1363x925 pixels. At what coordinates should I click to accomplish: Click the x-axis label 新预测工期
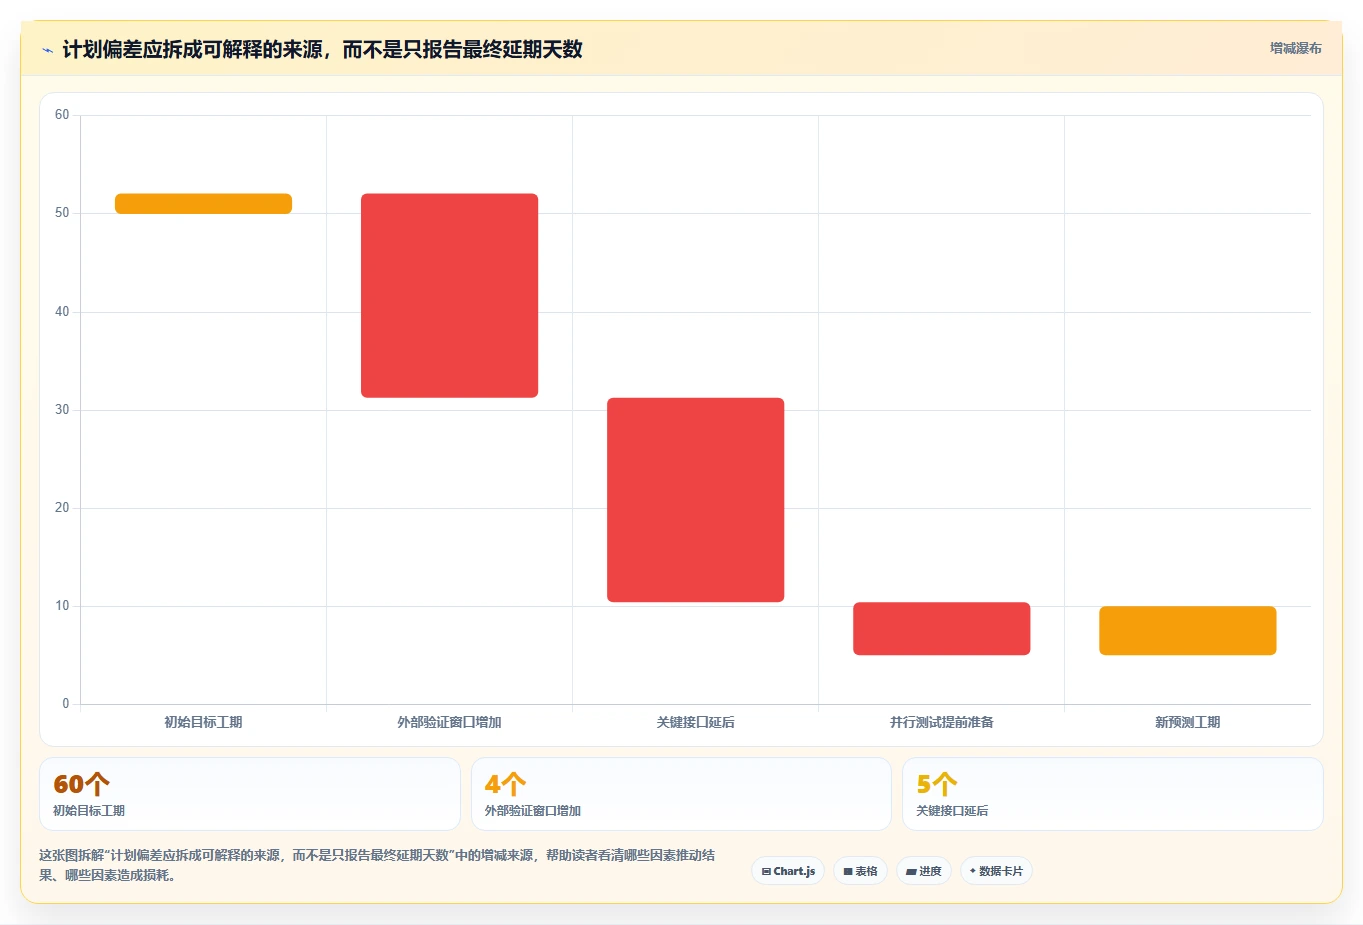(x=1187, y=722)
